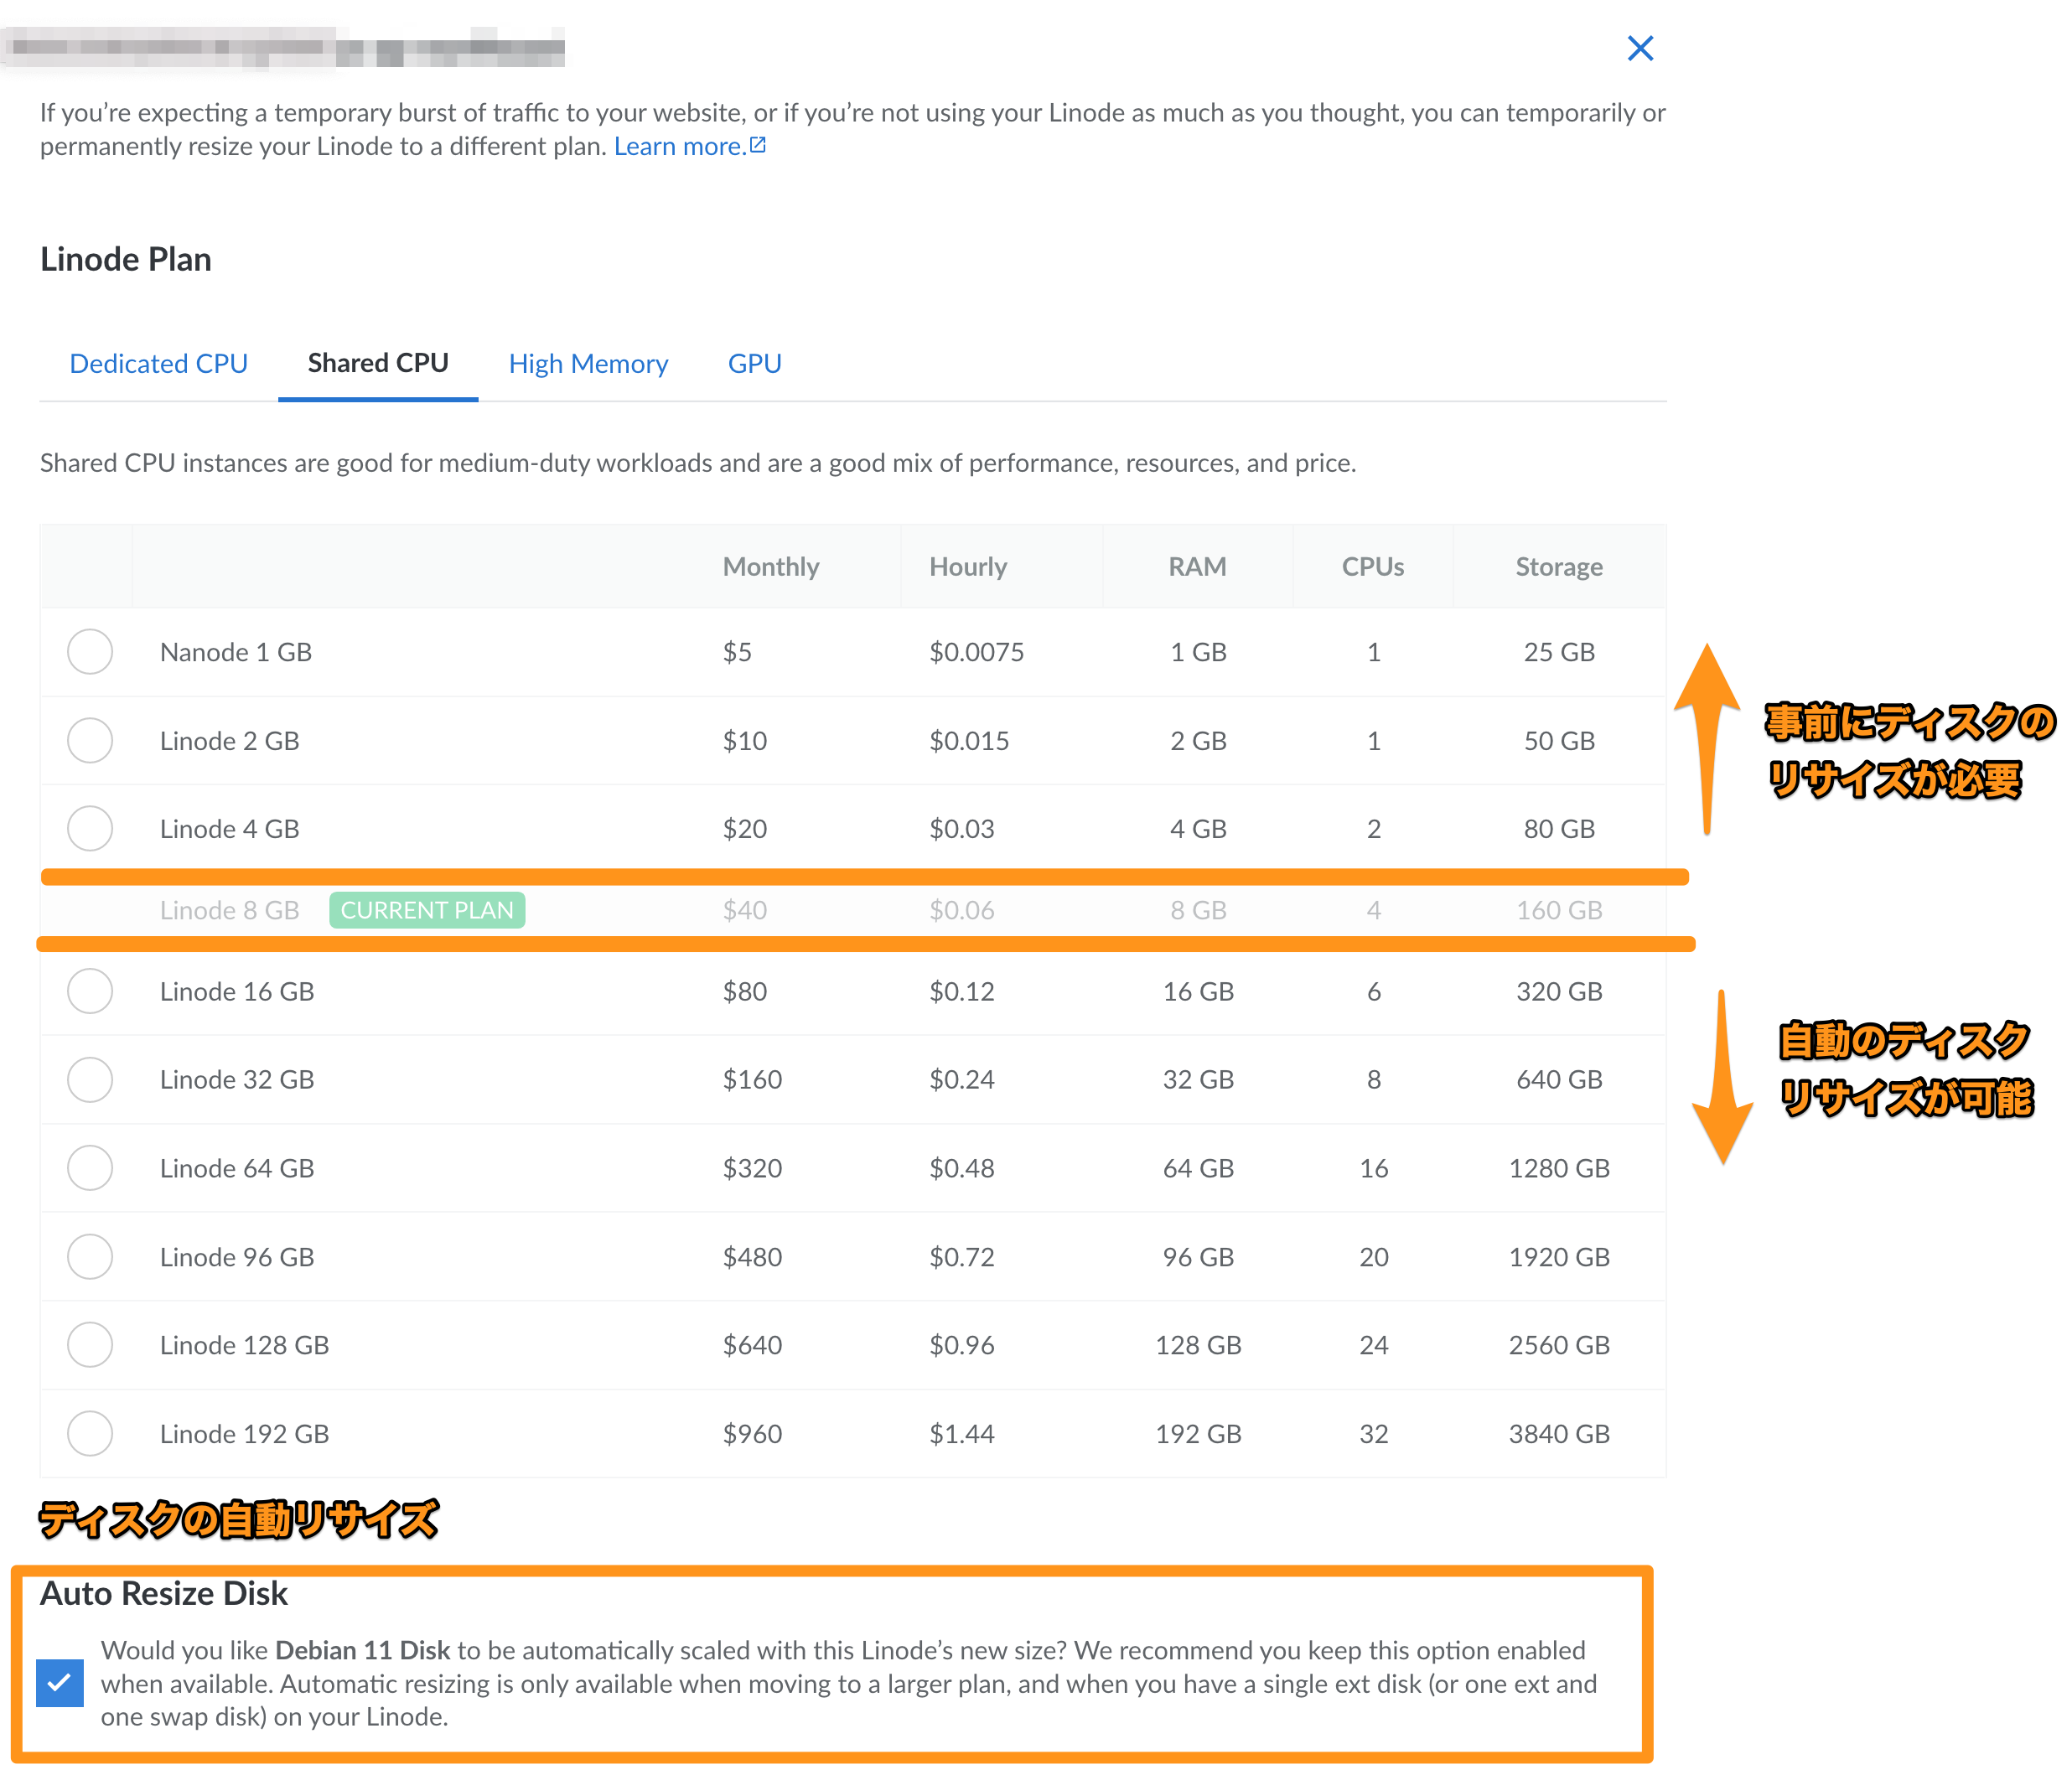Switch to the Dedicated CPU tab
Image resolution: width=2072 pixels, height=1775 pixels.
point(158,363)
